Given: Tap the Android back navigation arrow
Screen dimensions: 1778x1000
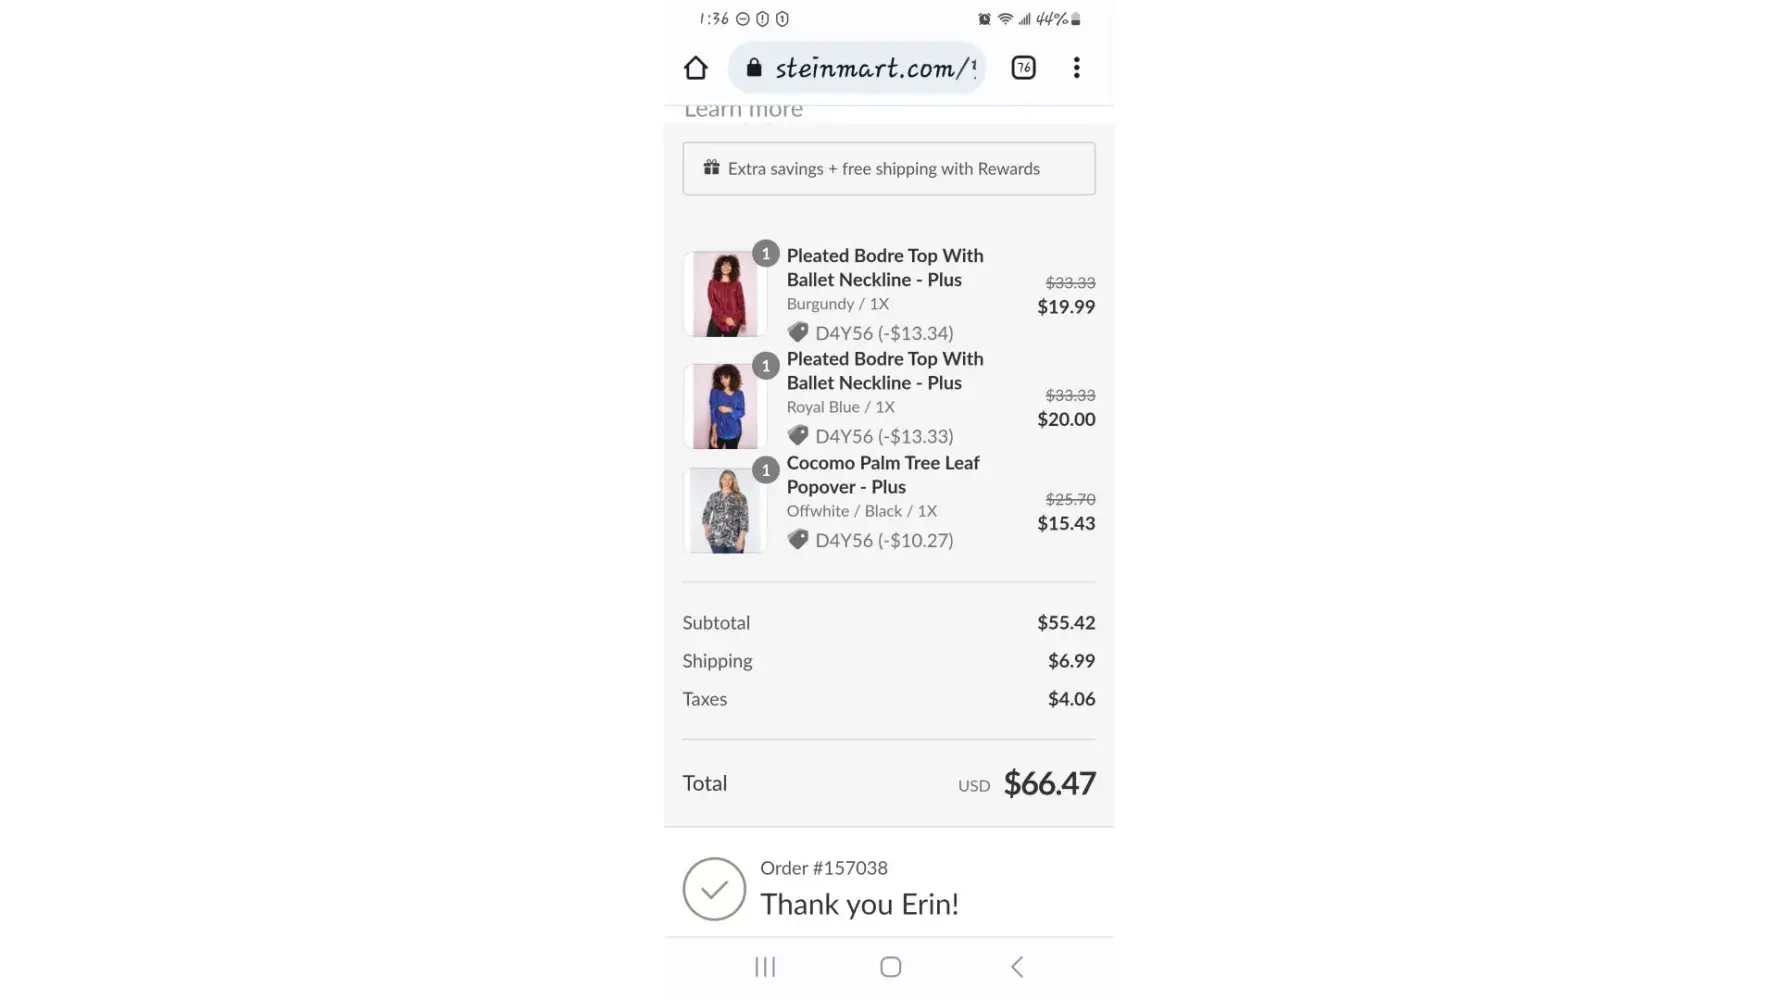Looking at the screenshot, I should (x=1017, y=967).
